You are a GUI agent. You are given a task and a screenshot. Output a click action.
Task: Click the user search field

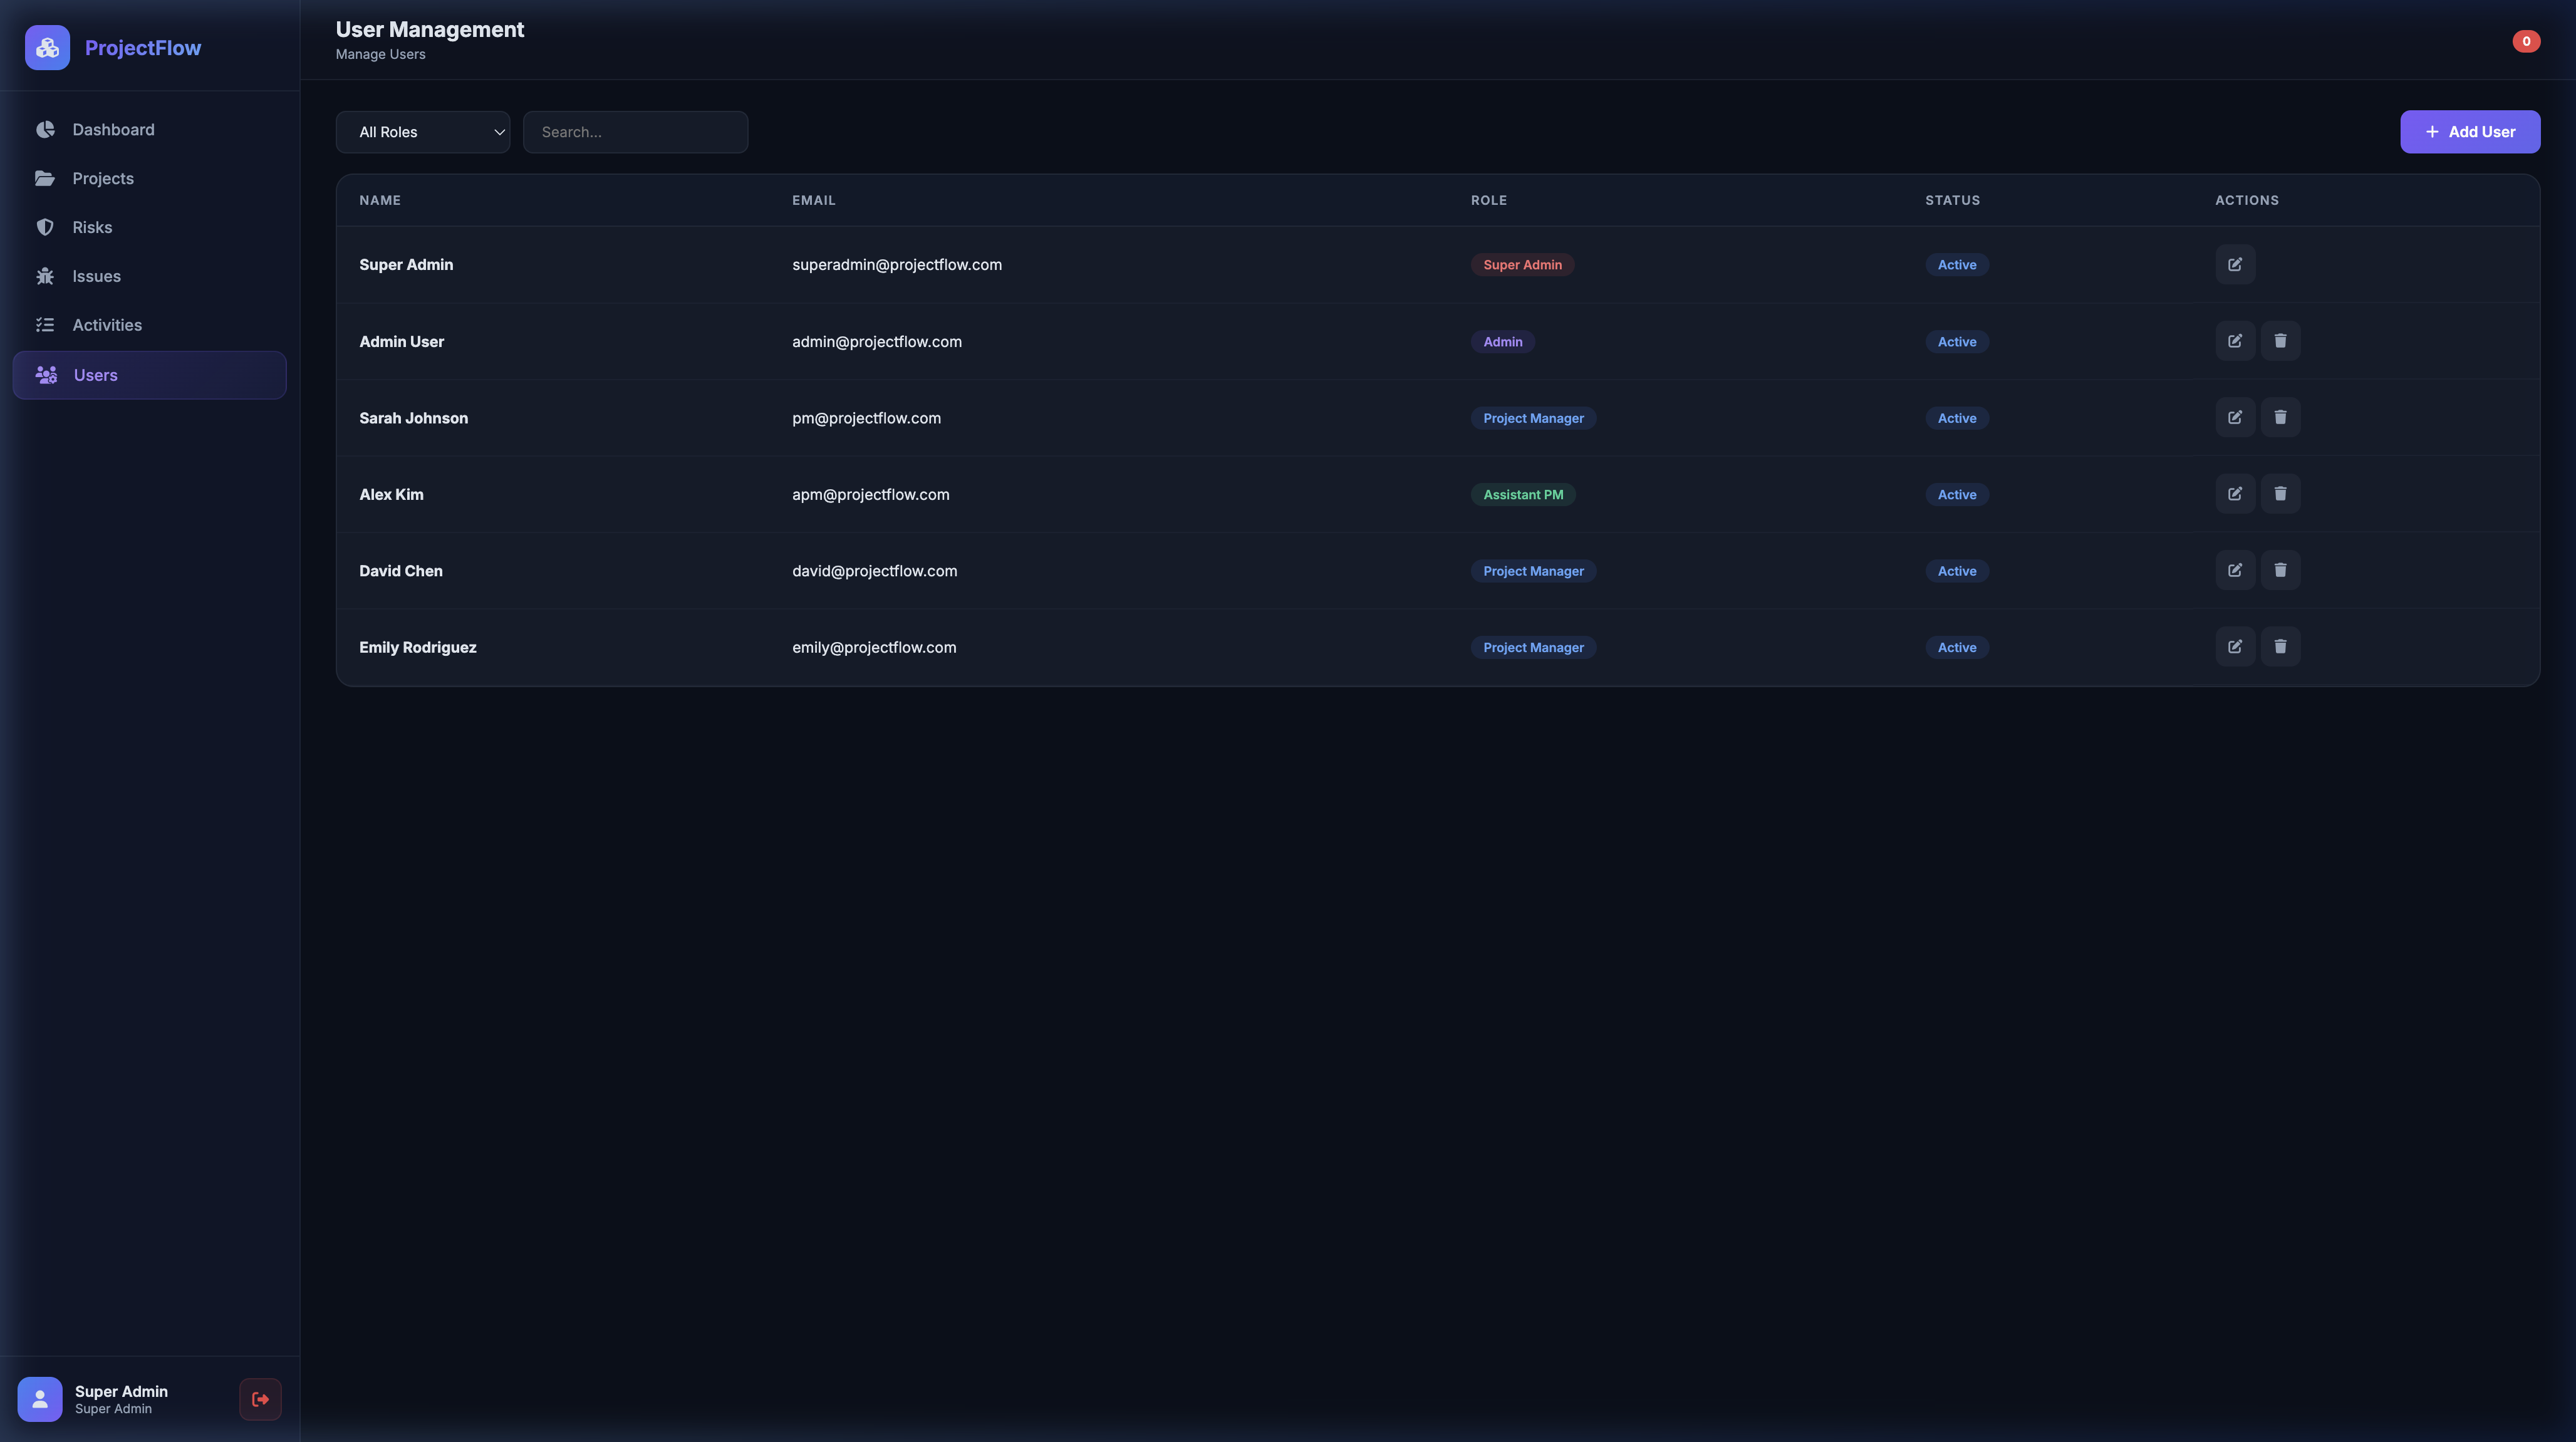point(635,132)
